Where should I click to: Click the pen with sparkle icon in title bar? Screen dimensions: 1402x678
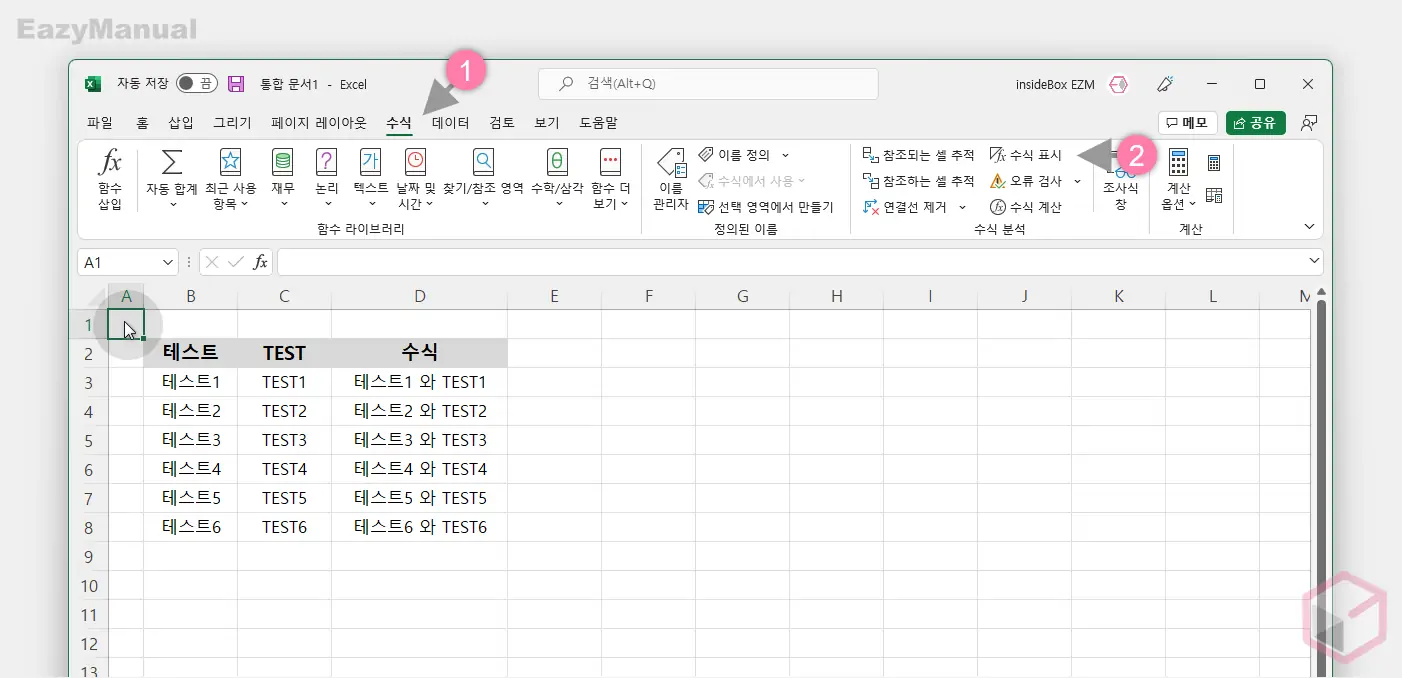tap(1165, 84)
